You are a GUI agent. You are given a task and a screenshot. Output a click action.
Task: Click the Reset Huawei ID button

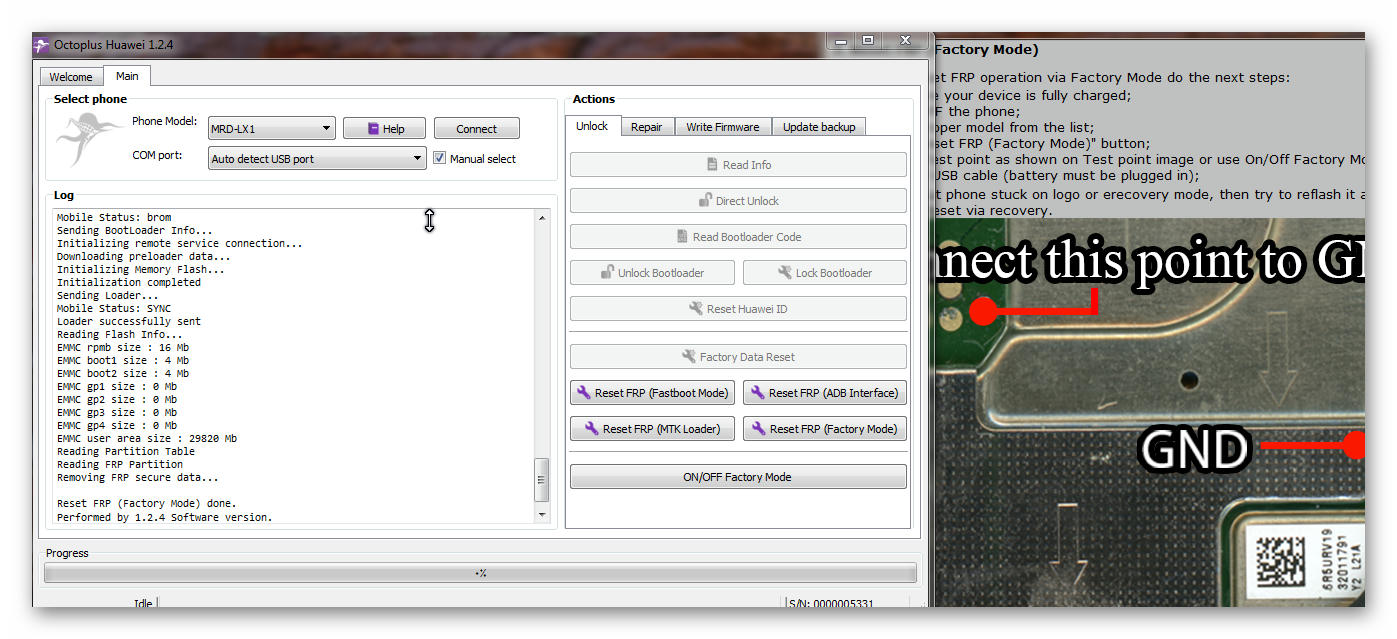[x=738, y=309]
